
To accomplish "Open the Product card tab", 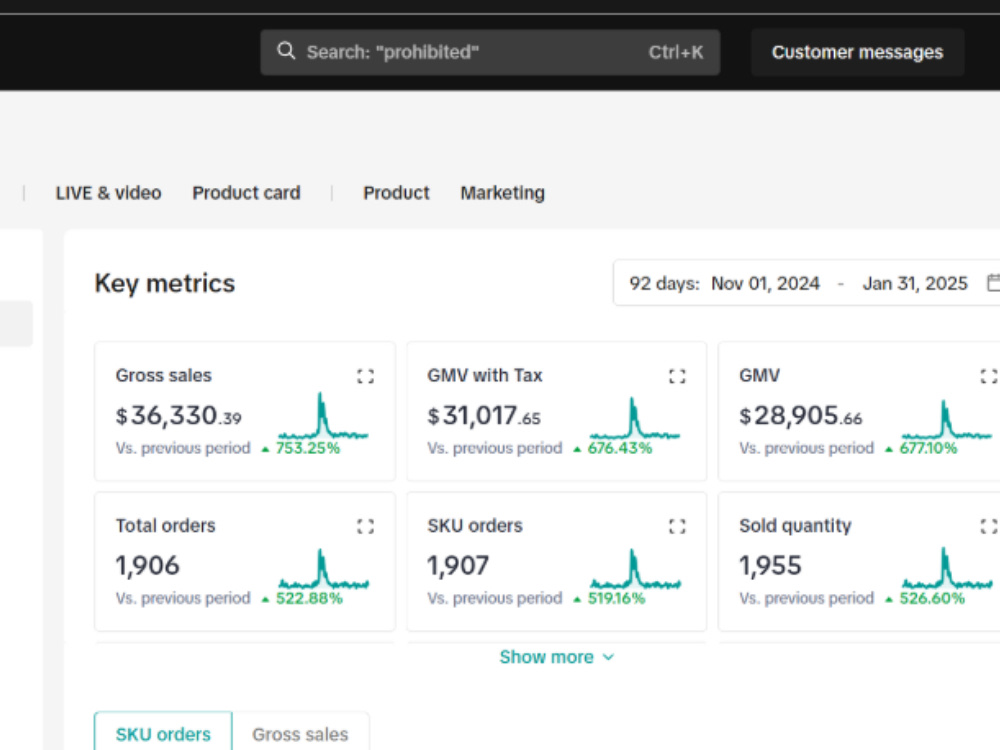I will pos(246,193).
